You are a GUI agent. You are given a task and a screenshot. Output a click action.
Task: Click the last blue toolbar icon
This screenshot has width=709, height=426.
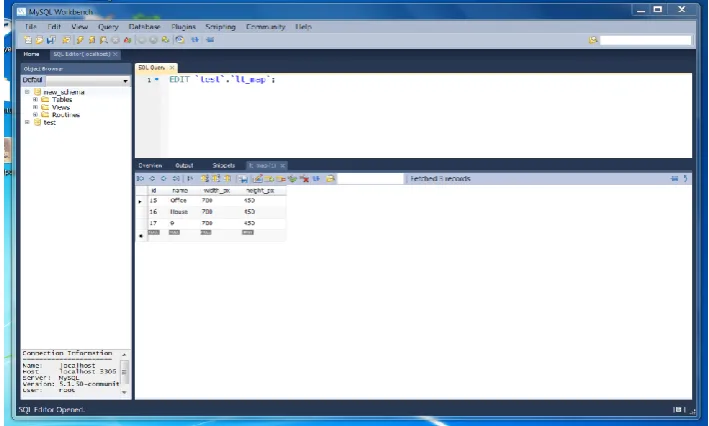coord(210,40)
